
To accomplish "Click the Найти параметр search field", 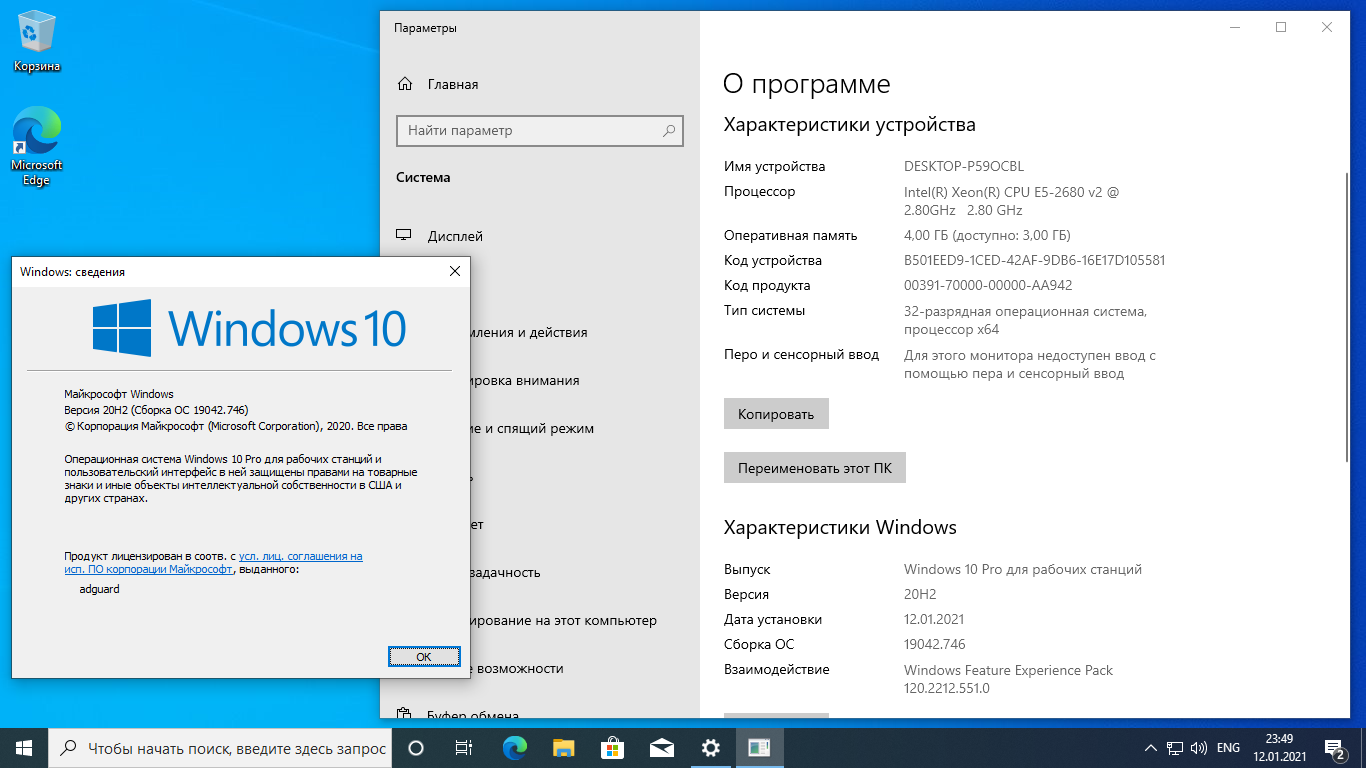I will click(x=541, y=130).
